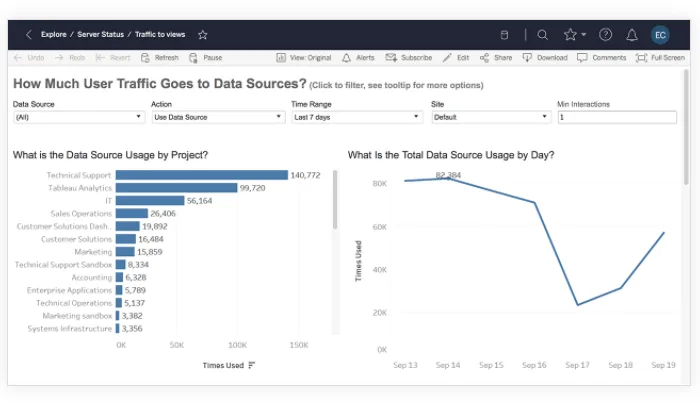700x420 pixels.
Task: Click the Technical Operations label
Action: pos(74,303)
